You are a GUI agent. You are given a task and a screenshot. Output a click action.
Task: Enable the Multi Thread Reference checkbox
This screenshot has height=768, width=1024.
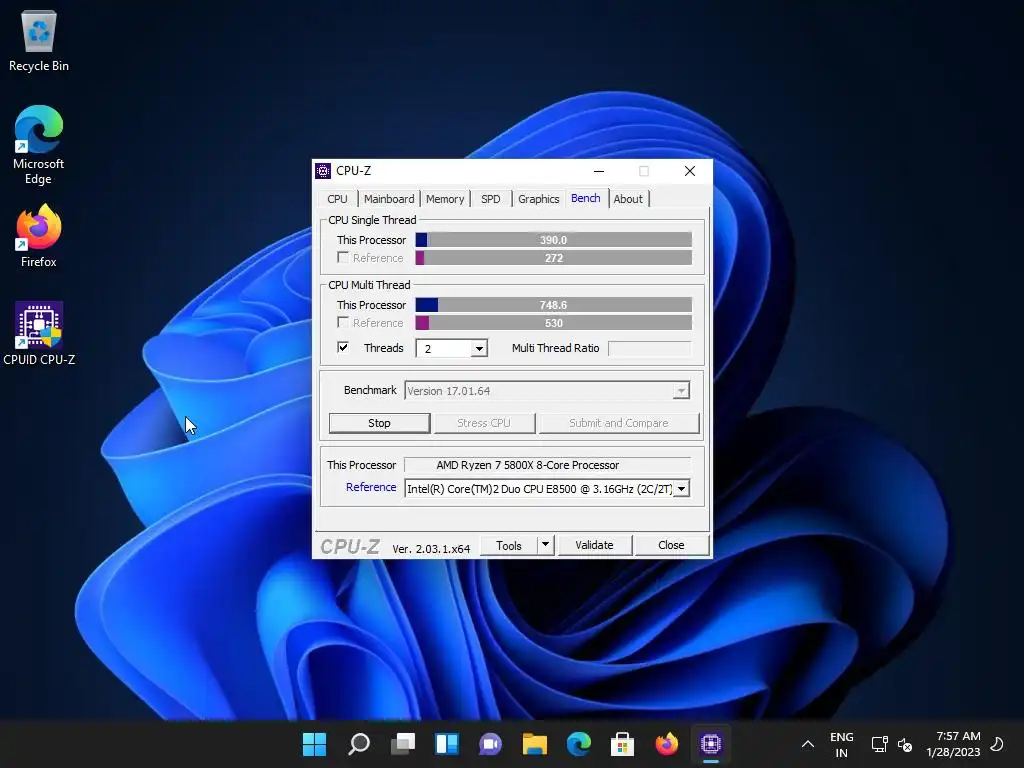pos(343,322)
